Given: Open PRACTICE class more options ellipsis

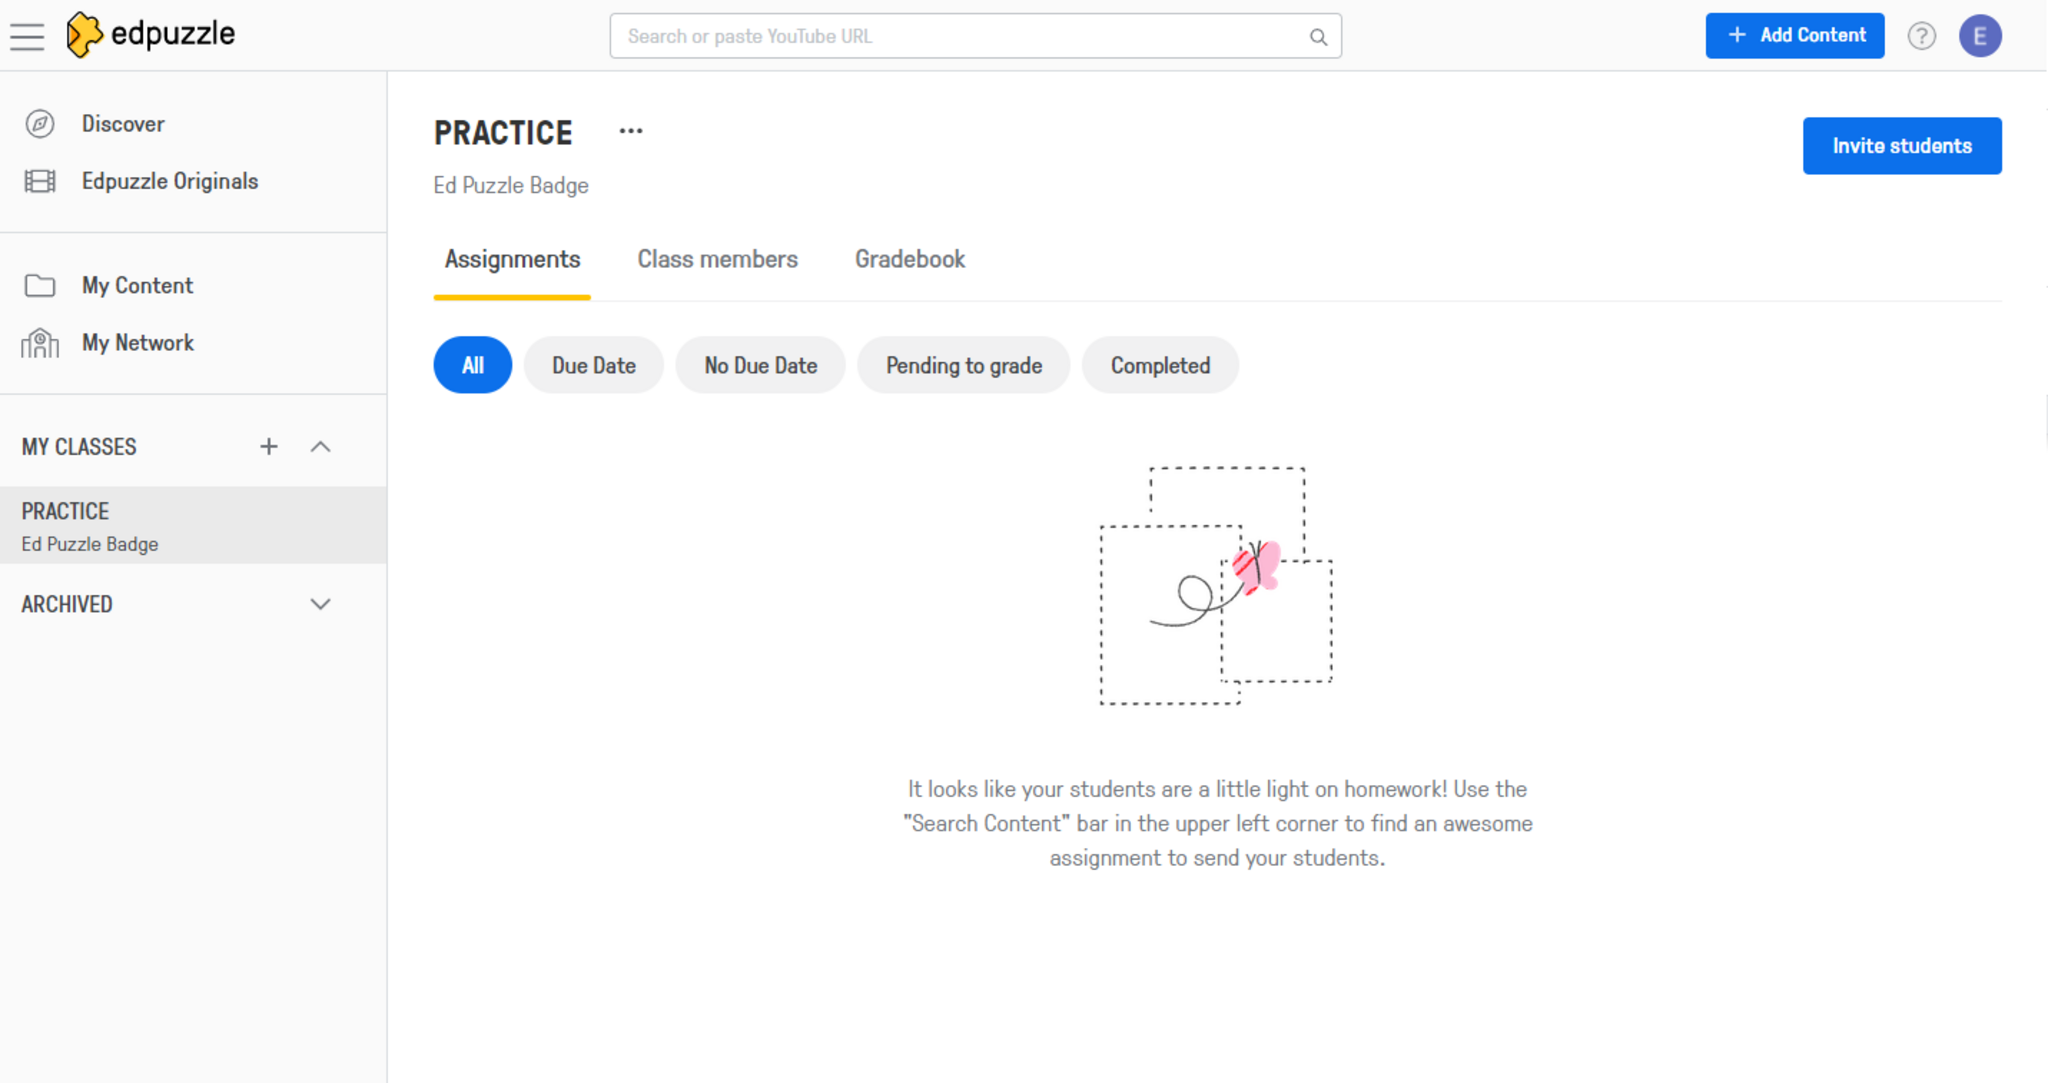Looking at the screenshot, I should click(630, 131).
